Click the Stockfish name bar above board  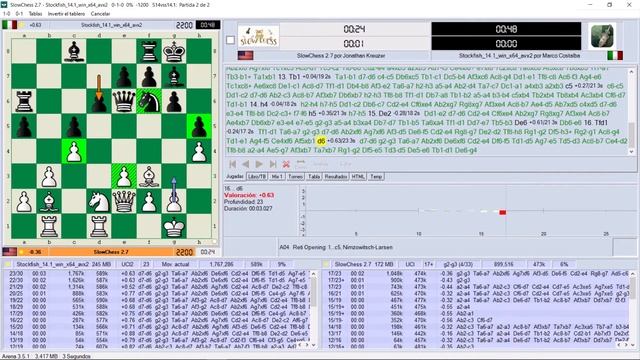pyautogui.click(x=111, y=25)
